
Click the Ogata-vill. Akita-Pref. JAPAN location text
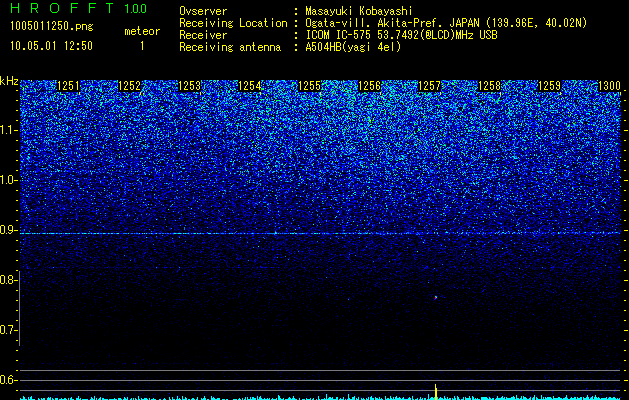click(446, 23)
